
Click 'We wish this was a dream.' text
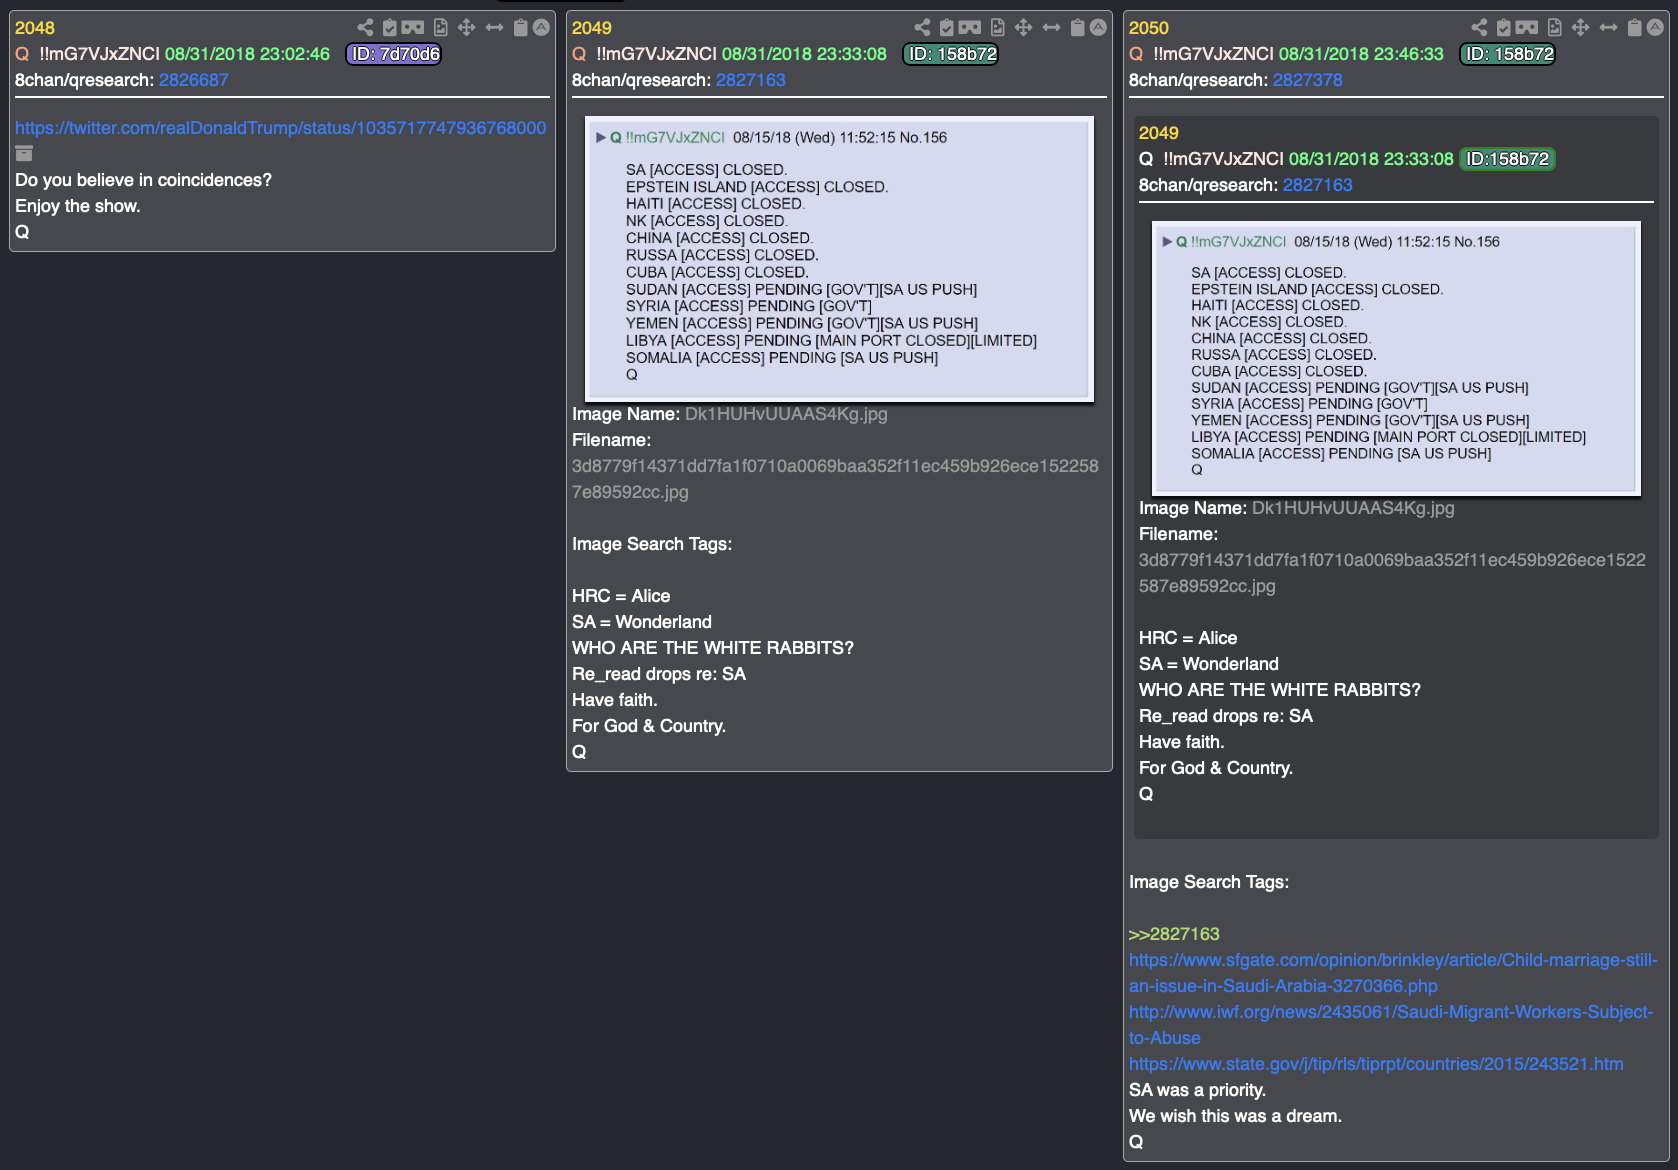(1235, 1116)
